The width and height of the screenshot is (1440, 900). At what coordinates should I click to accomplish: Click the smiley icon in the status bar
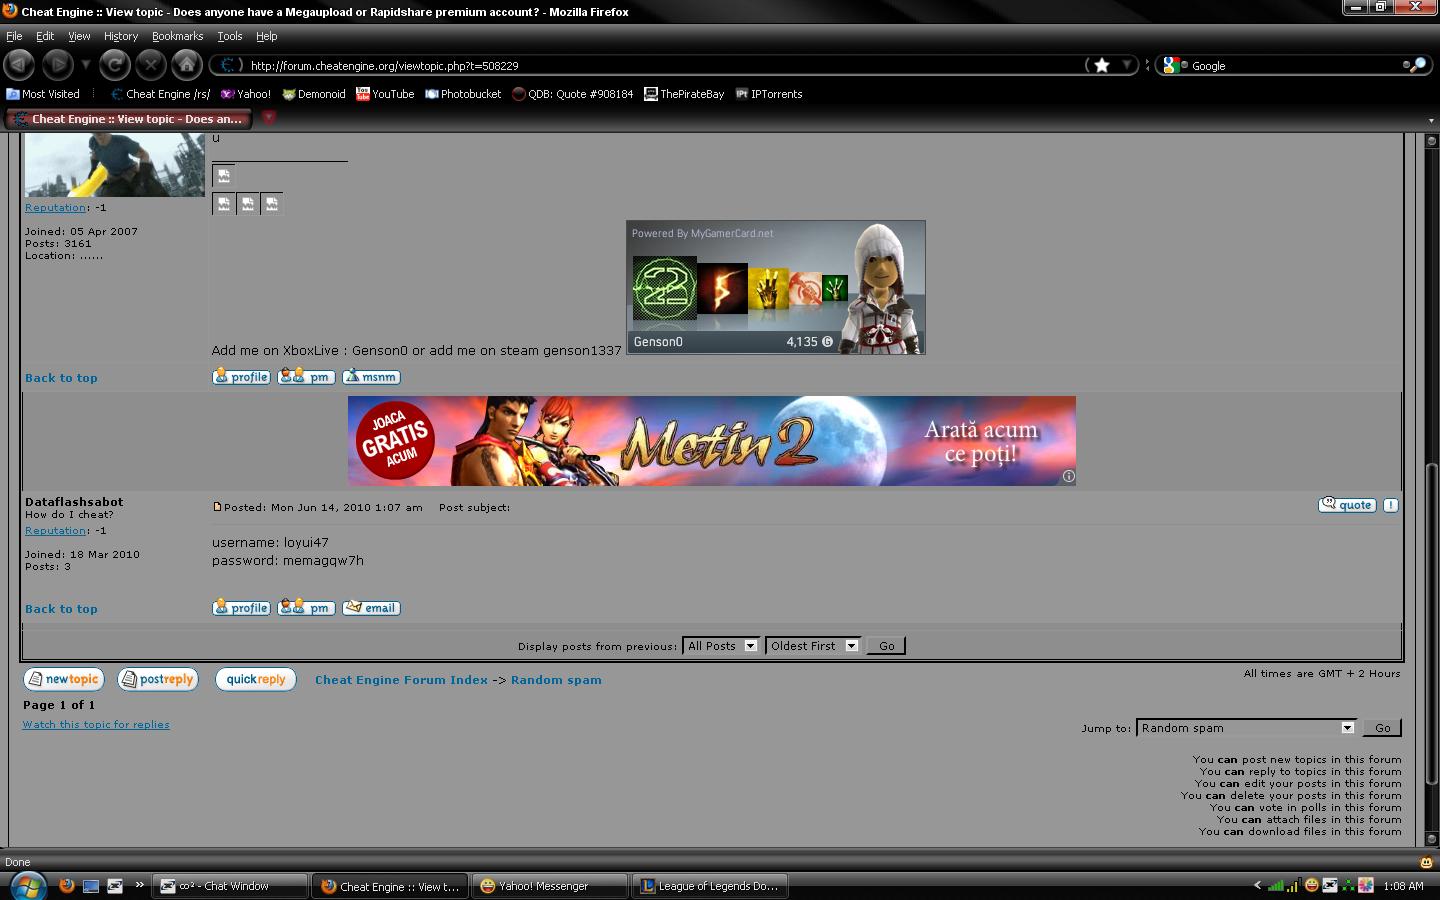(1425, 862)
